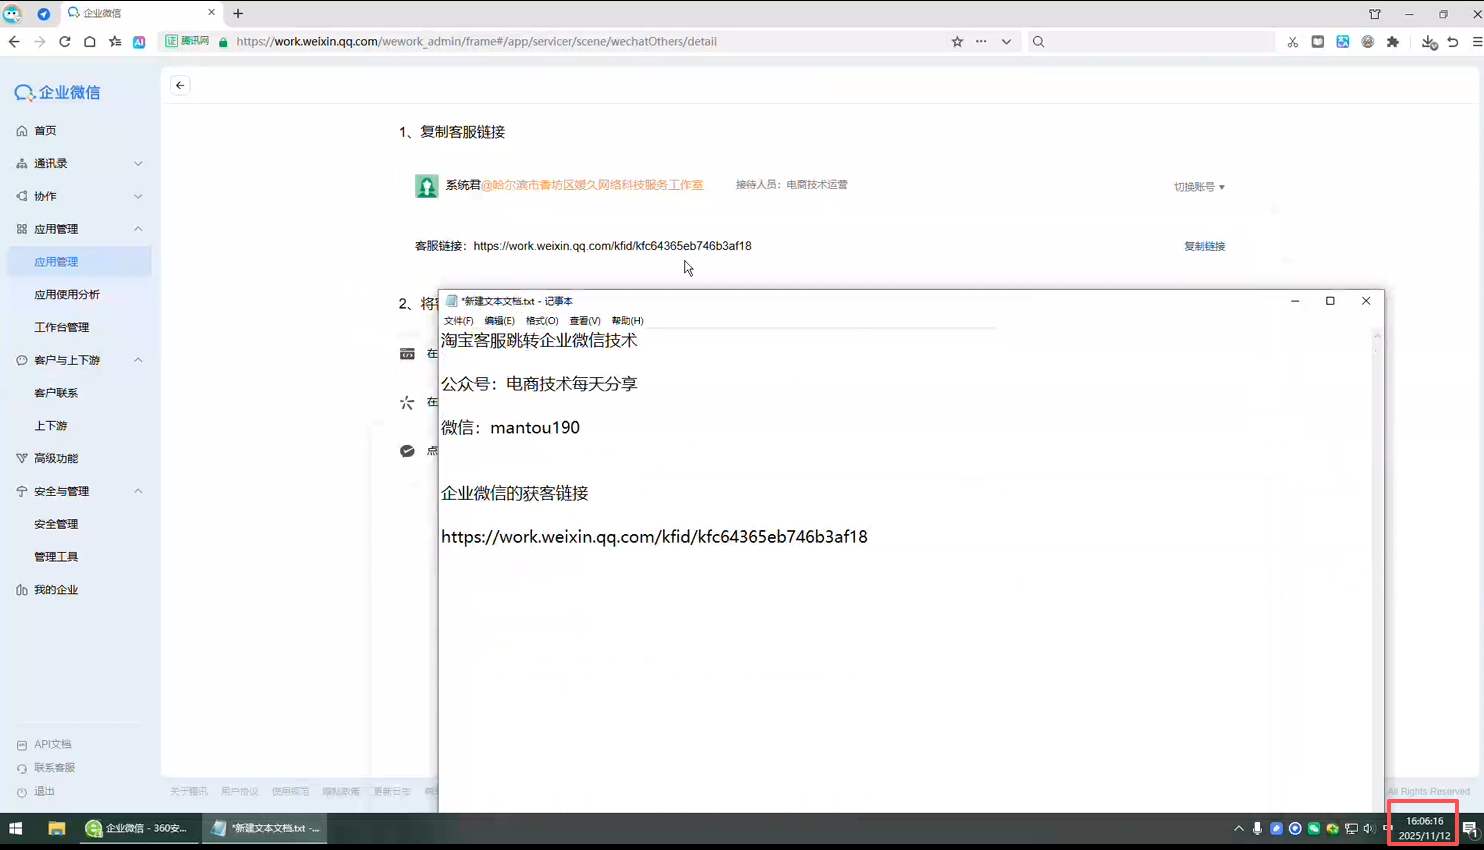Click the 复制链接 link

pos(1204,246)
